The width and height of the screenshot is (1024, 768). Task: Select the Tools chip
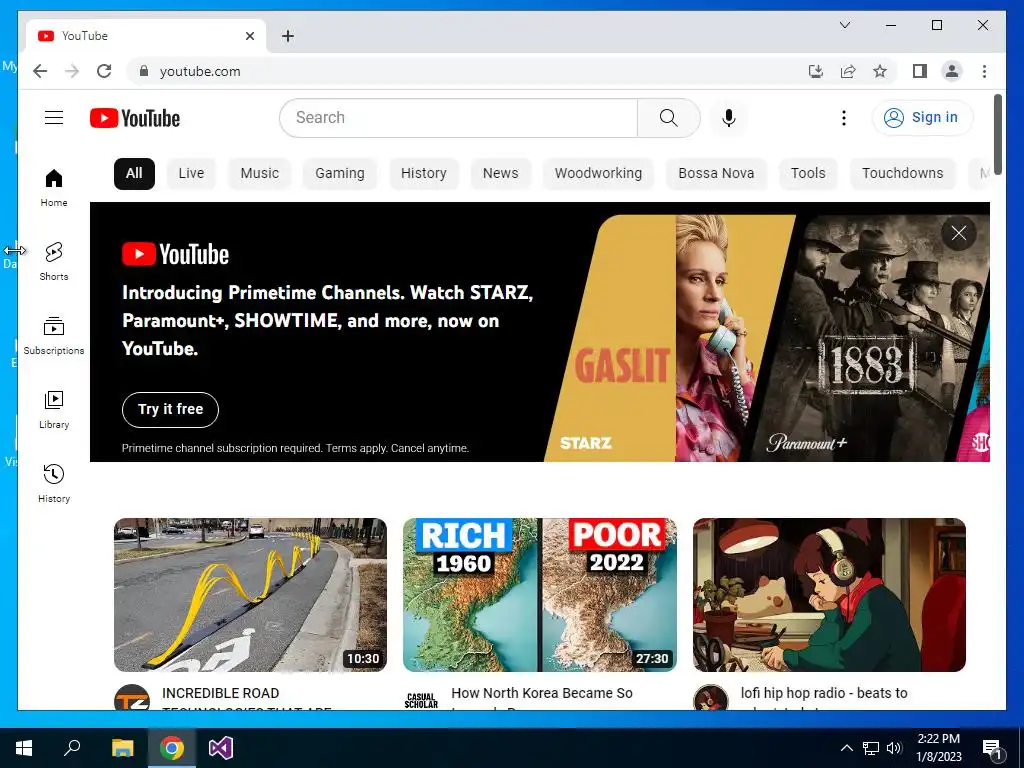click(x=808, y=174)
